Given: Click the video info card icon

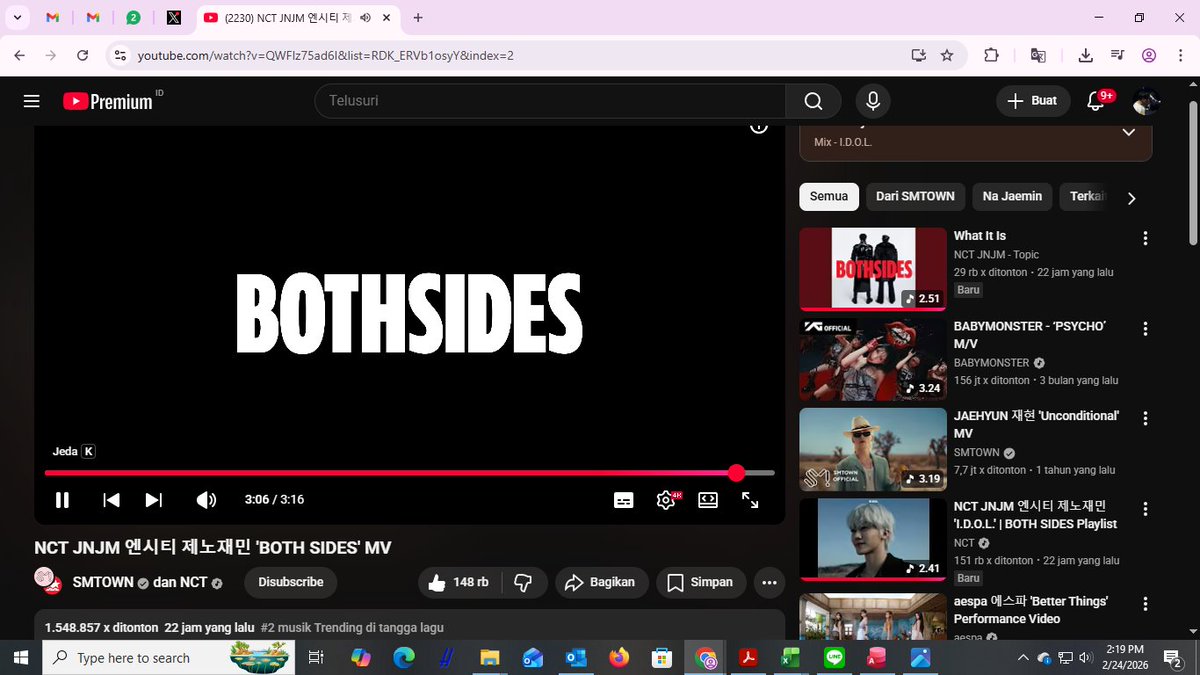Looking at the screenshot, I should coord(759,126).
